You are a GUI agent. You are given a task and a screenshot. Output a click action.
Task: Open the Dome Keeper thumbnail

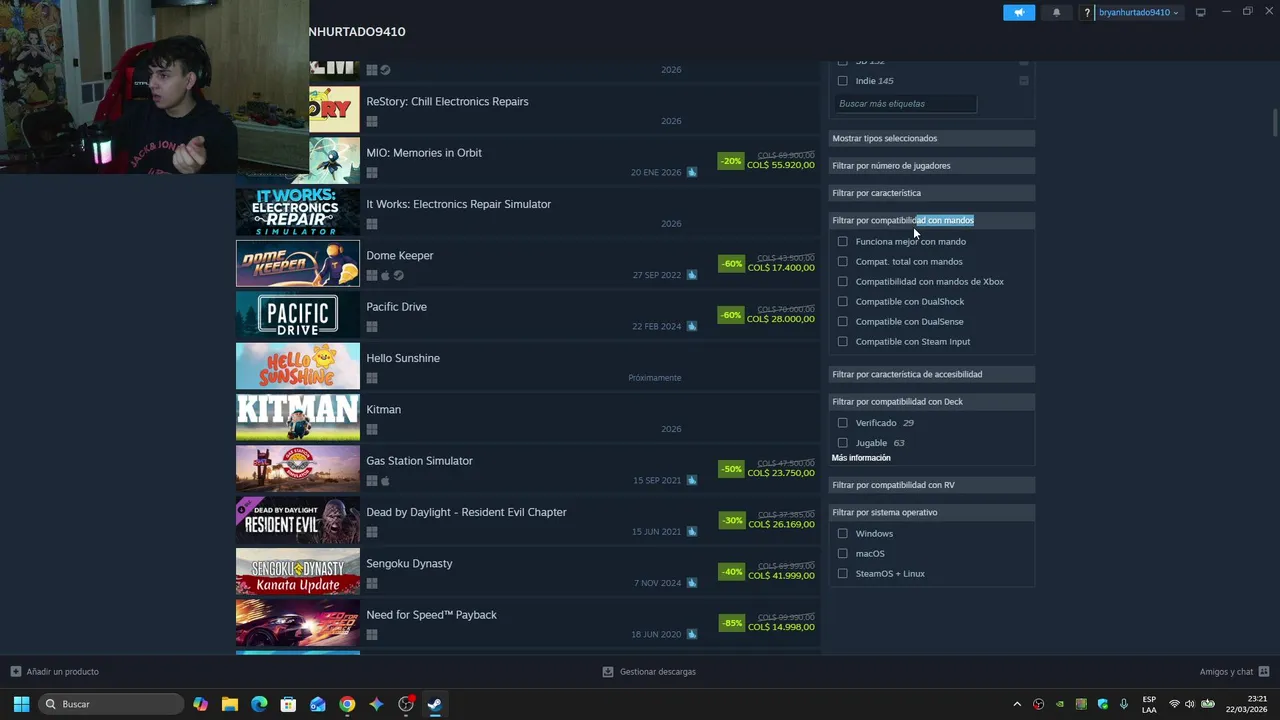(x=298, y=264)
